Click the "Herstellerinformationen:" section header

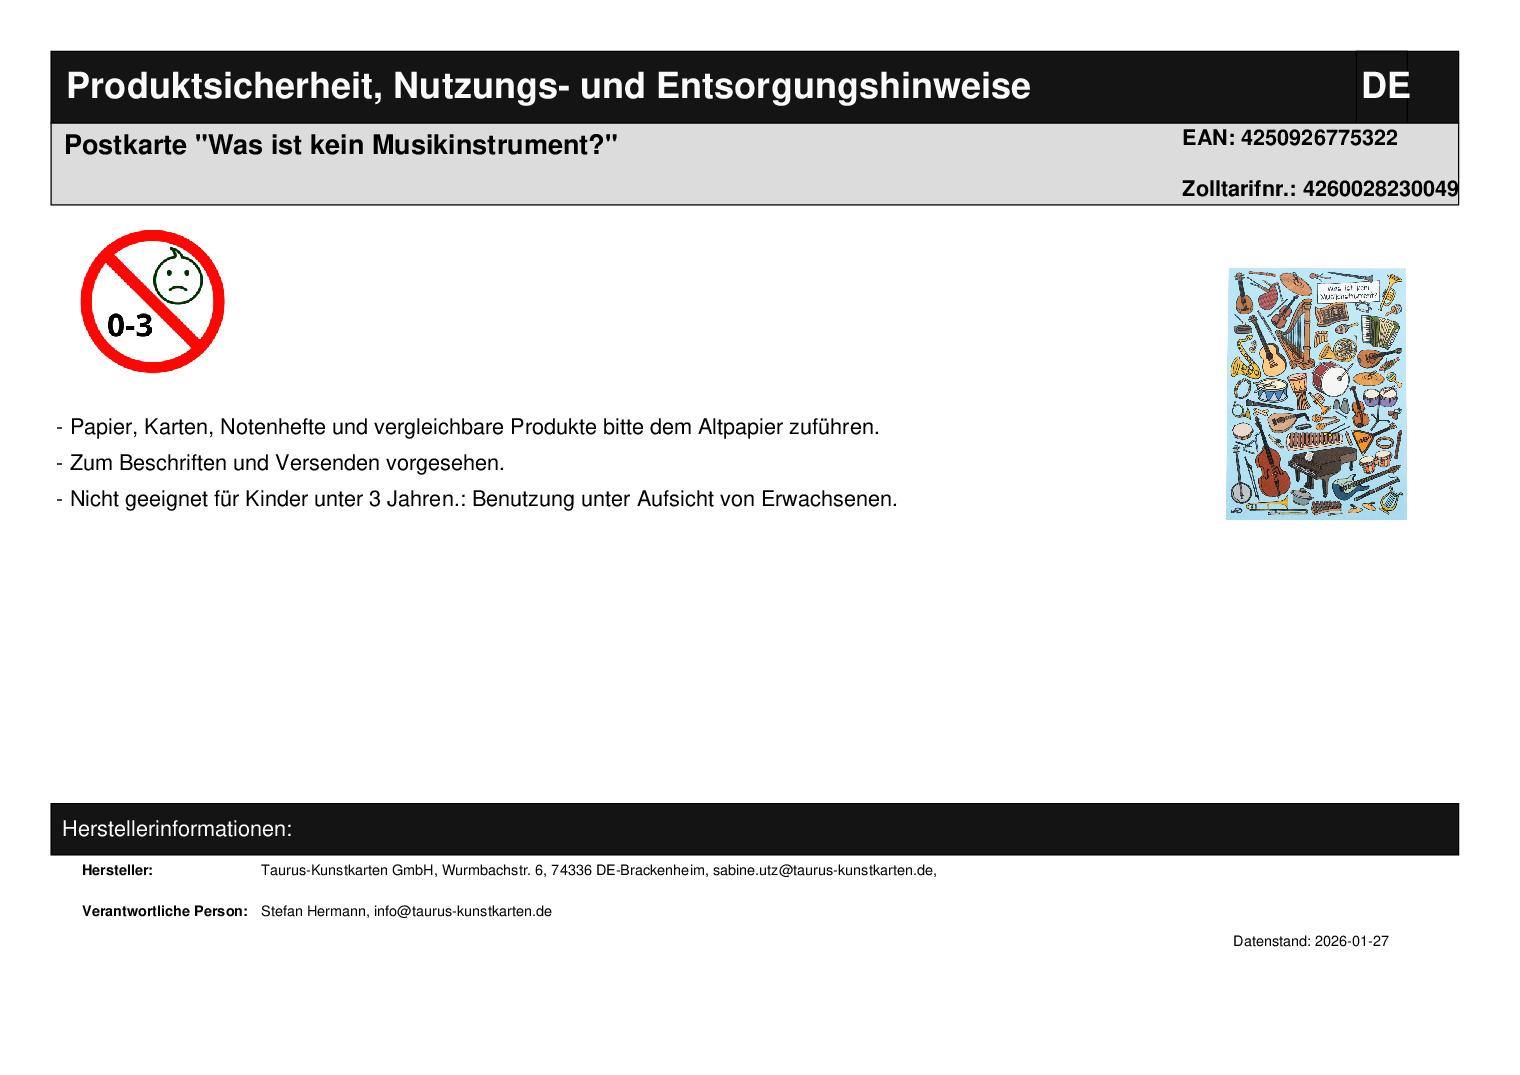(x=177, y=829)
